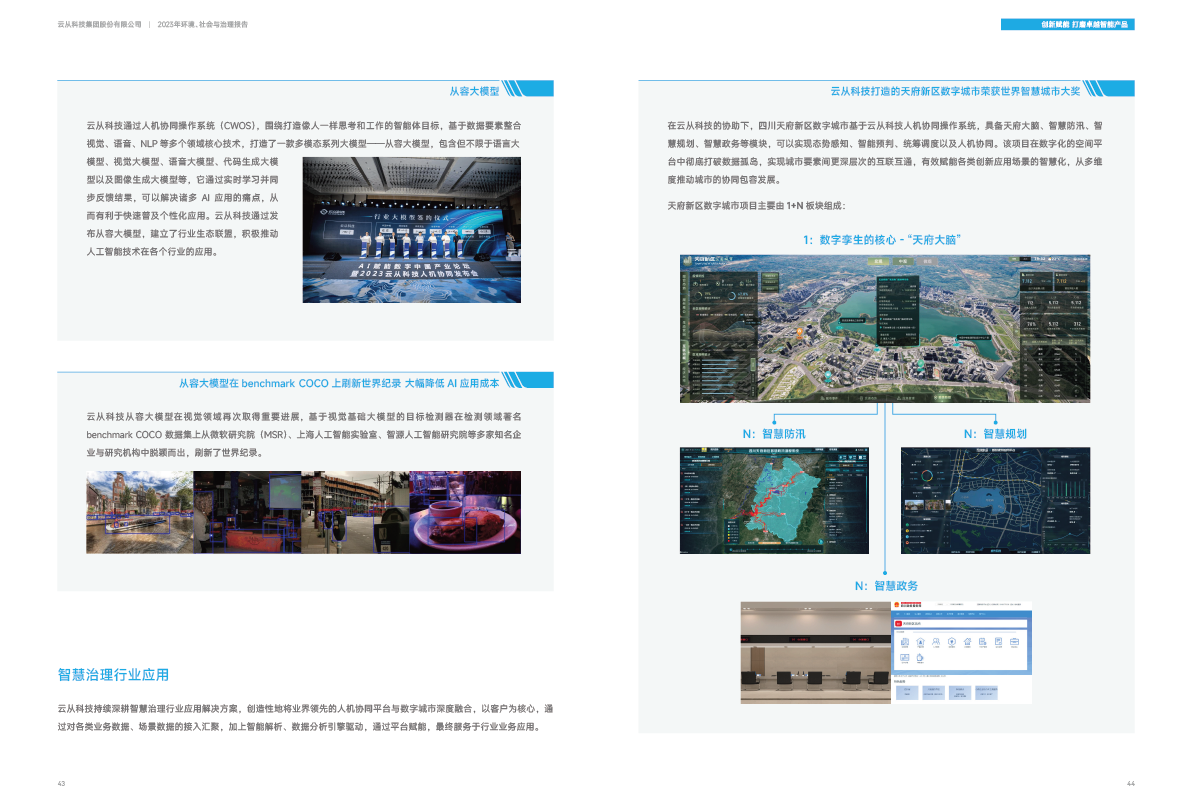This screenshot has height=809, width=1192.
Task: Open the food plate detection image
Action: [465, 512]
